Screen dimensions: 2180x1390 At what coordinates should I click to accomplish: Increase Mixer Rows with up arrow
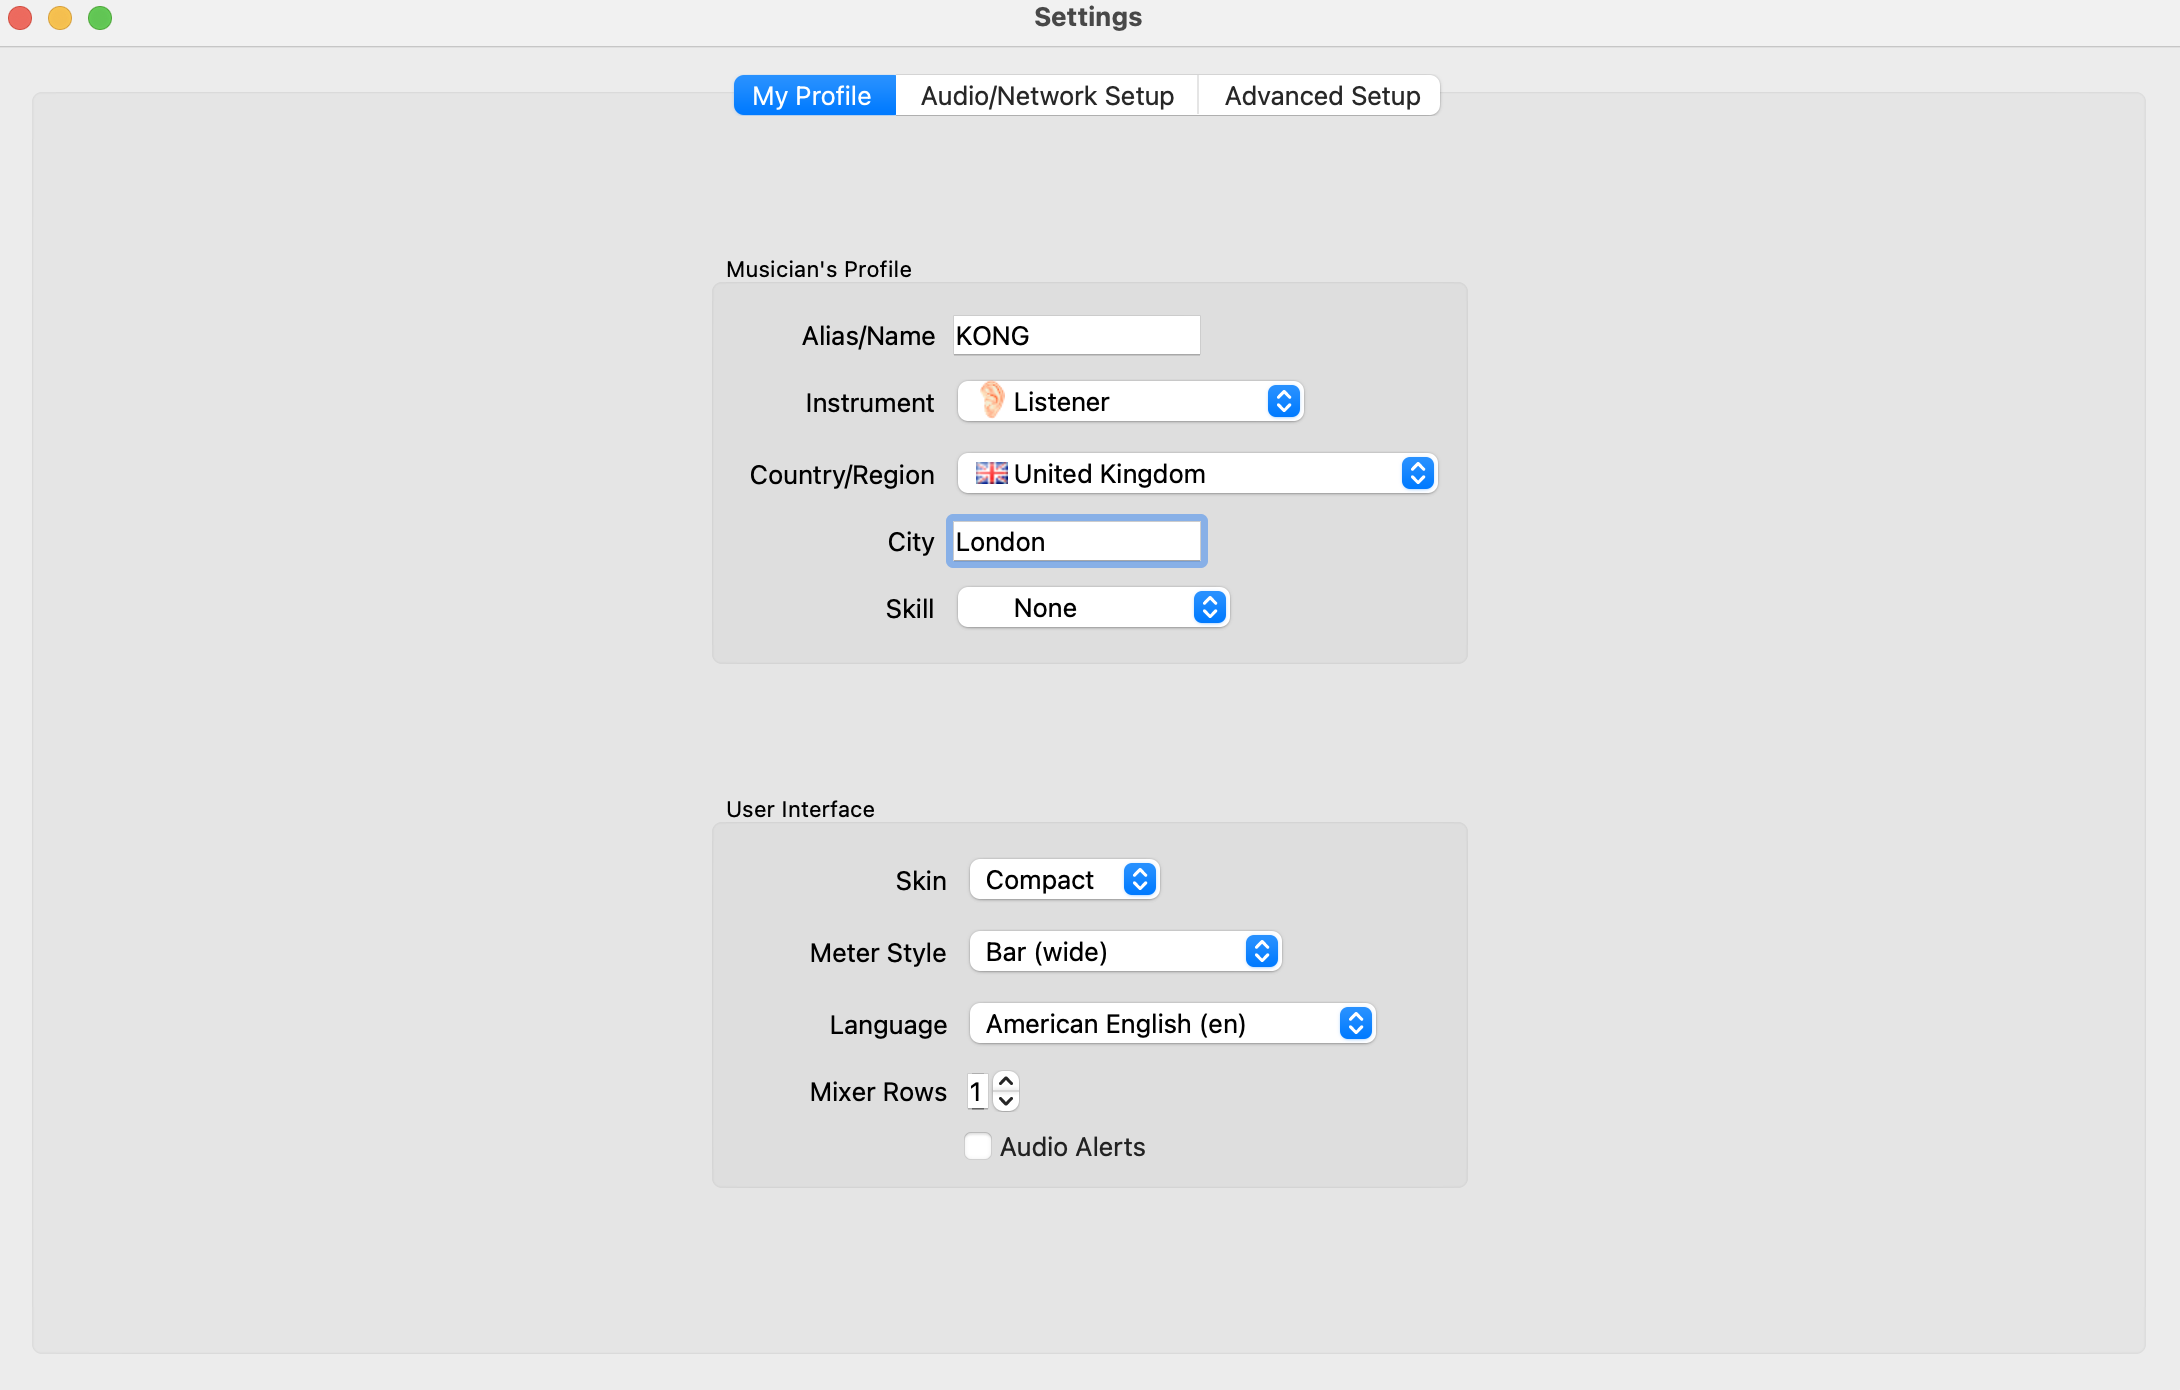click(x=1006, y=1082)
